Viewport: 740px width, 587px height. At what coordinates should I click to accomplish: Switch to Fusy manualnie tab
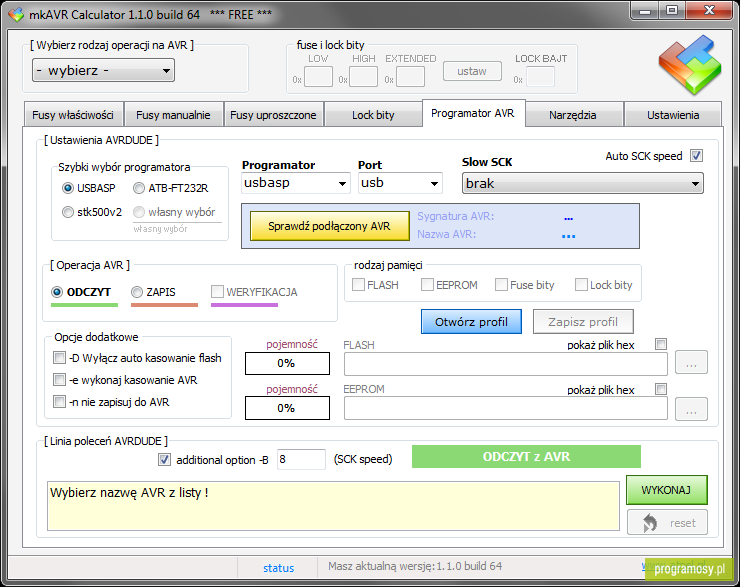(173, 115)
